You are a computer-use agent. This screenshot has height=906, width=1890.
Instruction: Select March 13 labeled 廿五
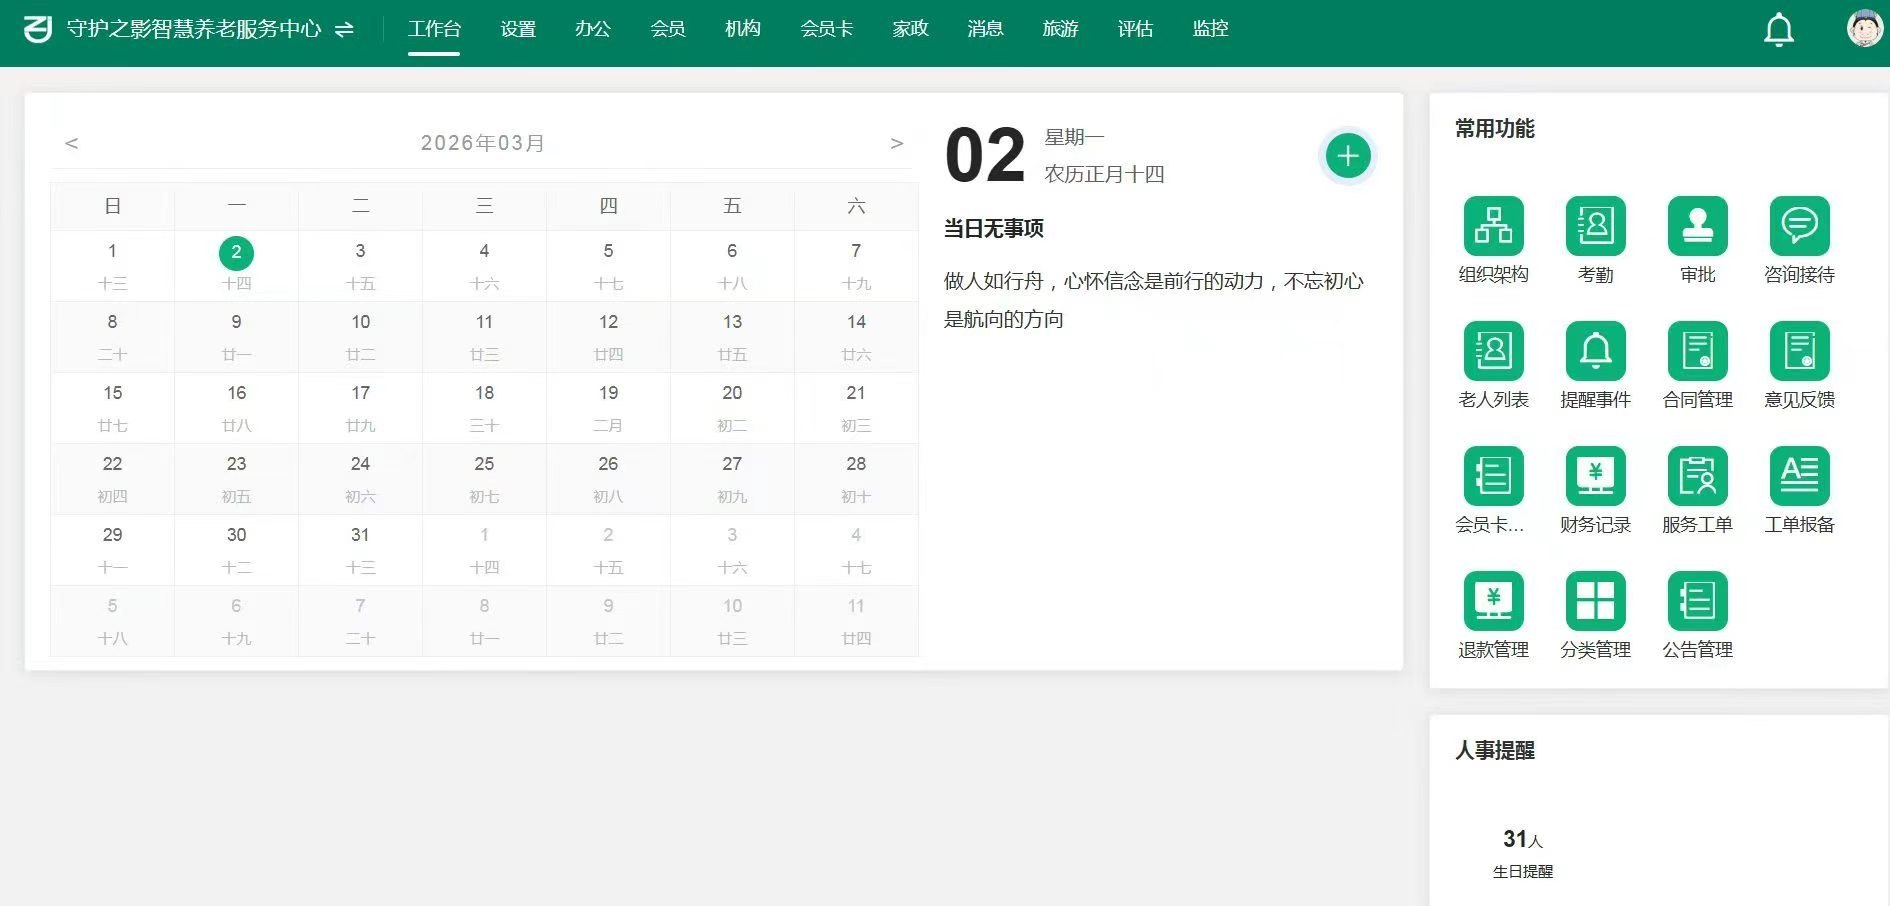coord(732,337)
